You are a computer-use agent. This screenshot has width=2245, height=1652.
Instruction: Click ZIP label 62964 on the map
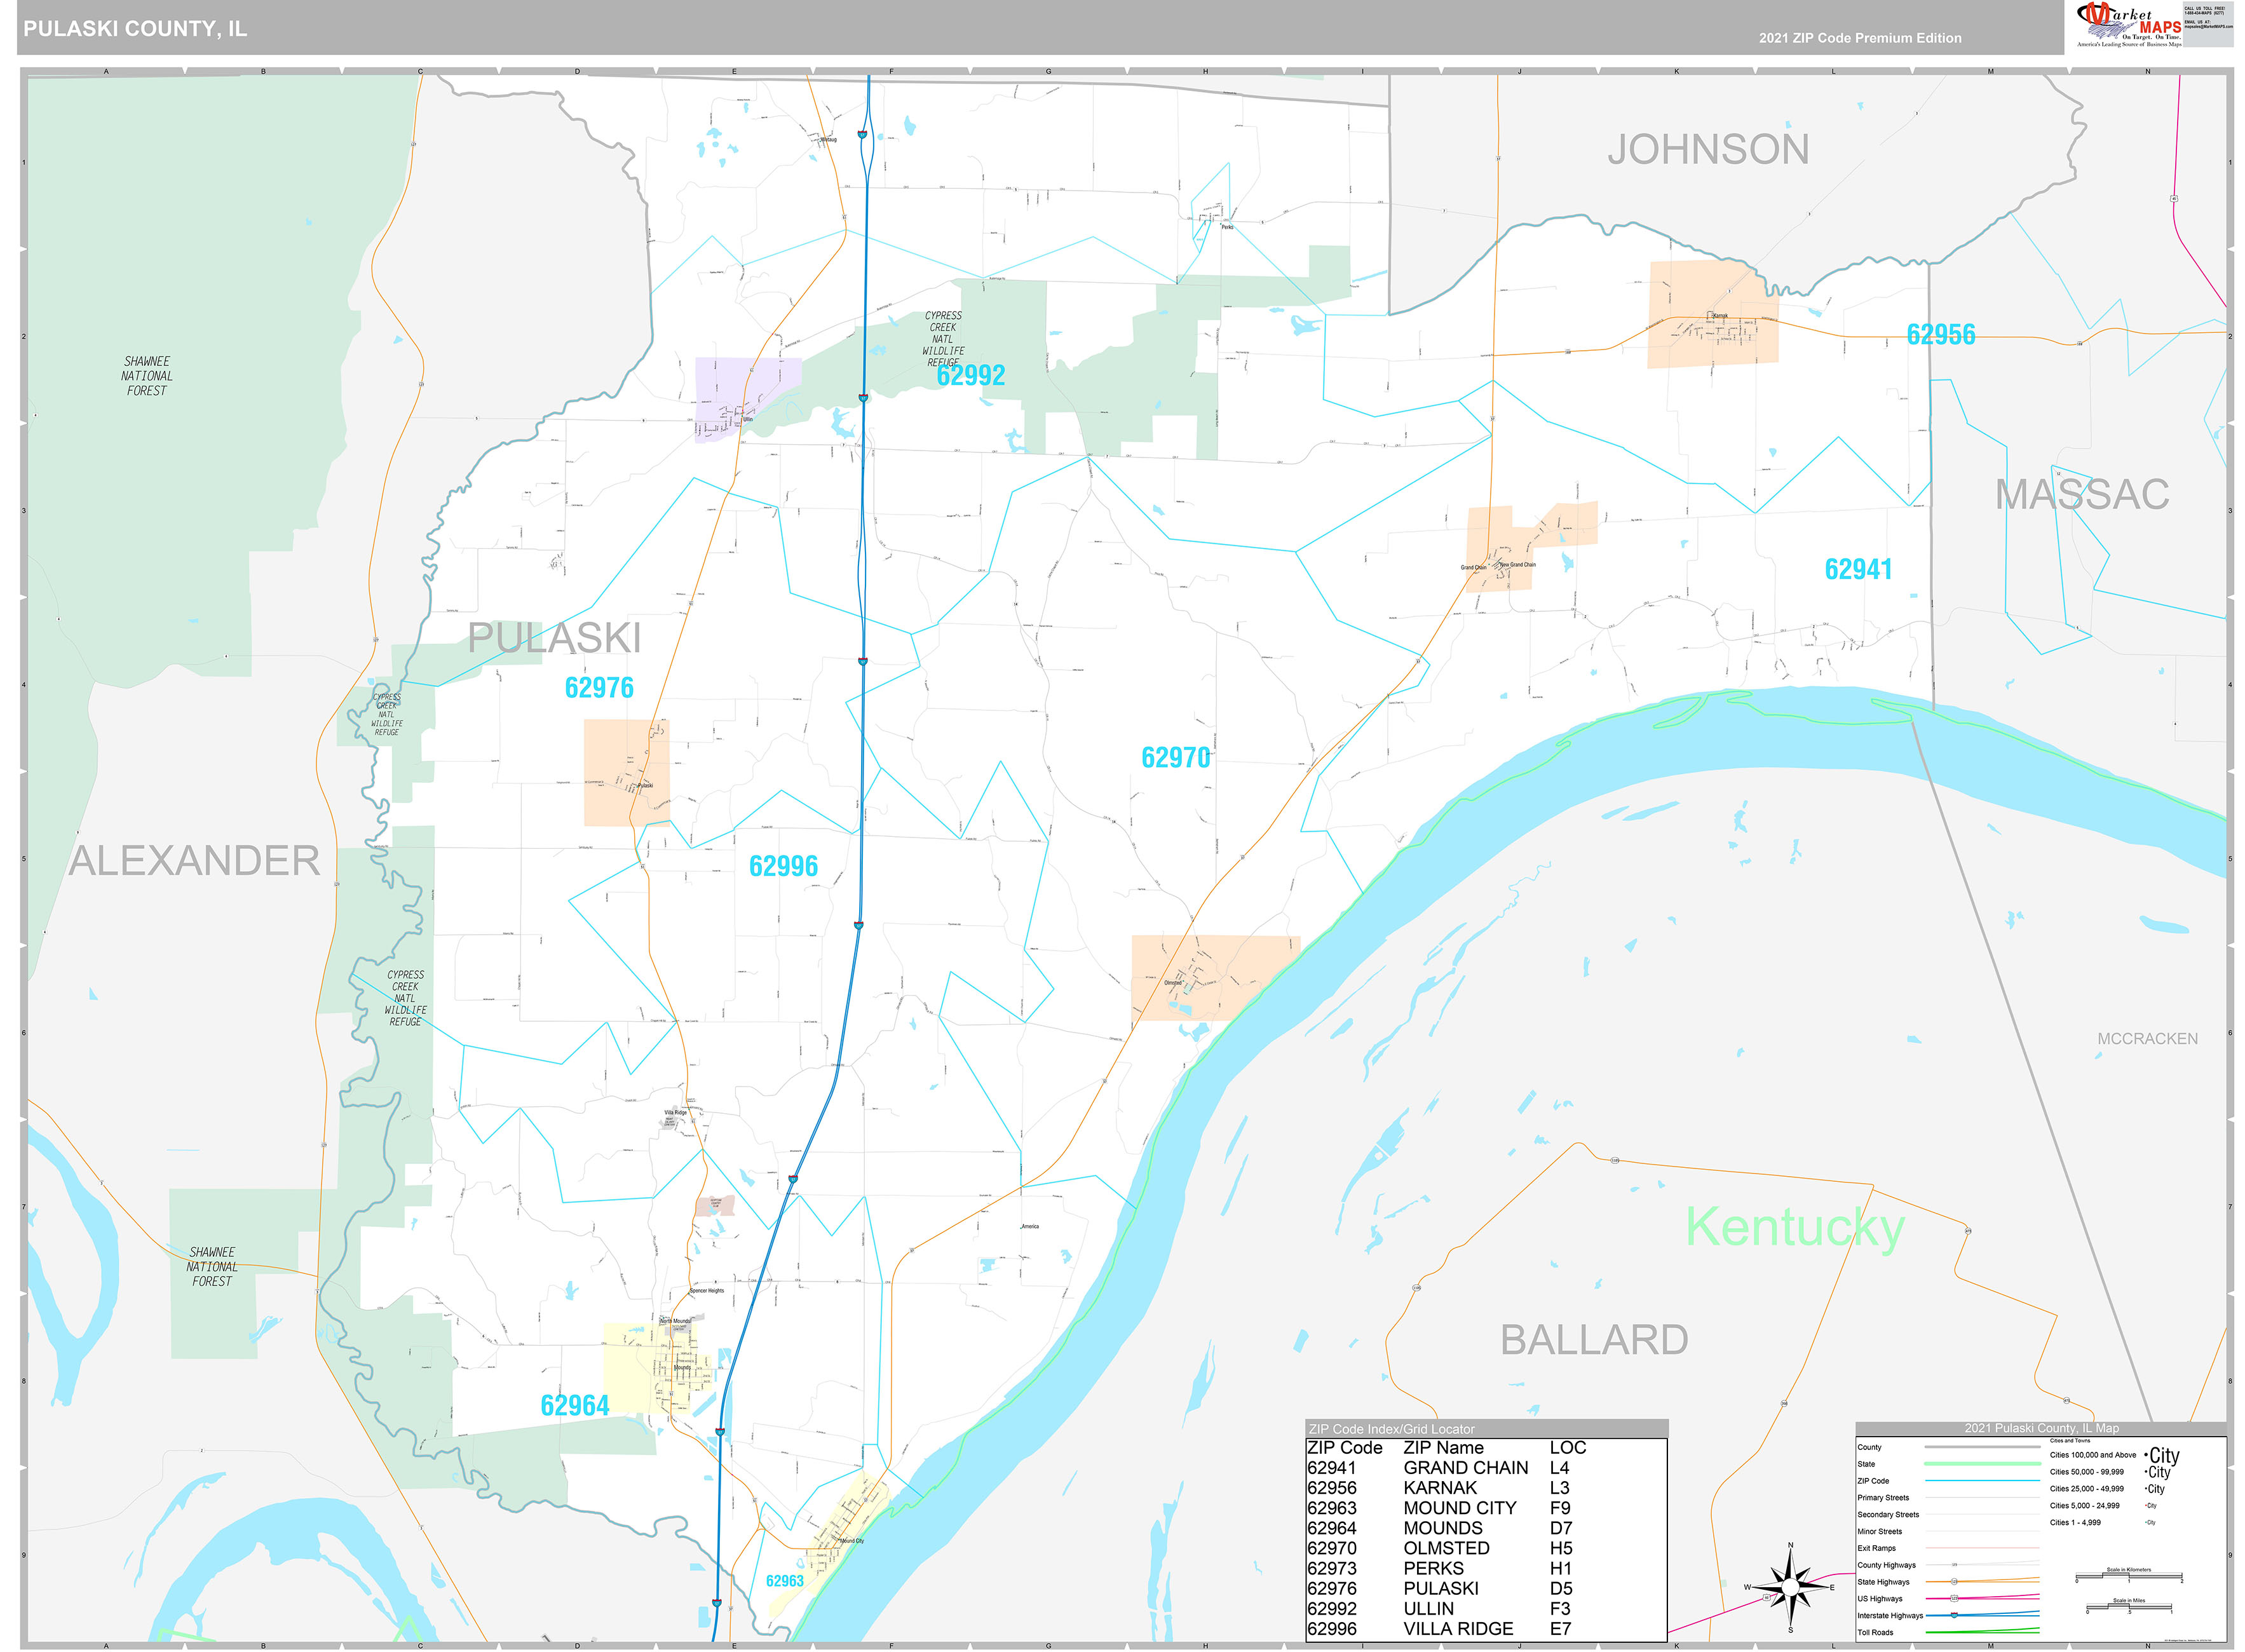click(x=574, y=1406)
